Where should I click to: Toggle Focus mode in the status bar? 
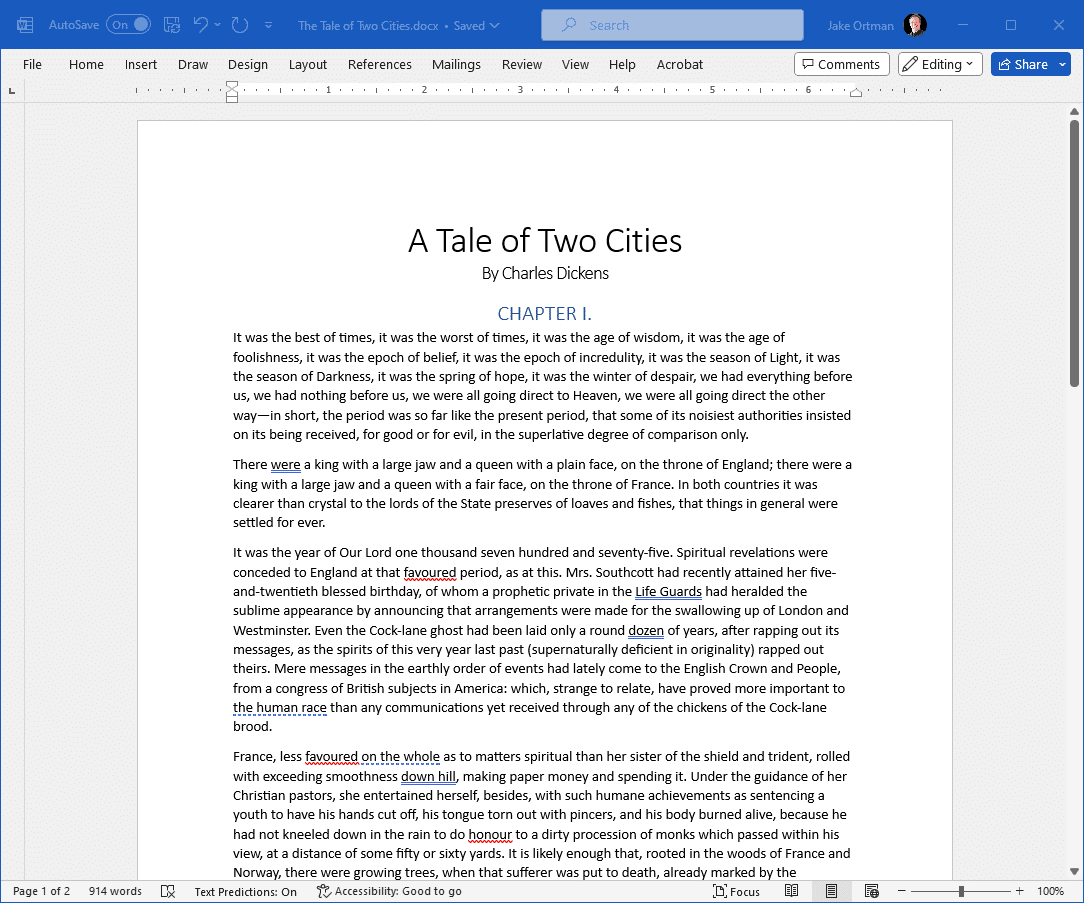pyautogui.click(x=736, y=891)
